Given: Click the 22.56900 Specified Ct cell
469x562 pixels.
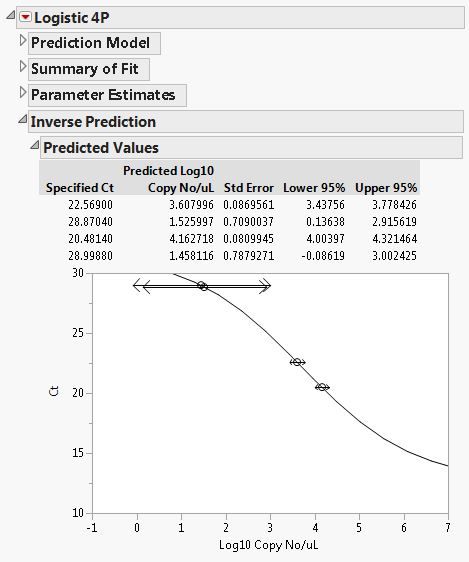Looking at the screenshot, I should 90,205.
